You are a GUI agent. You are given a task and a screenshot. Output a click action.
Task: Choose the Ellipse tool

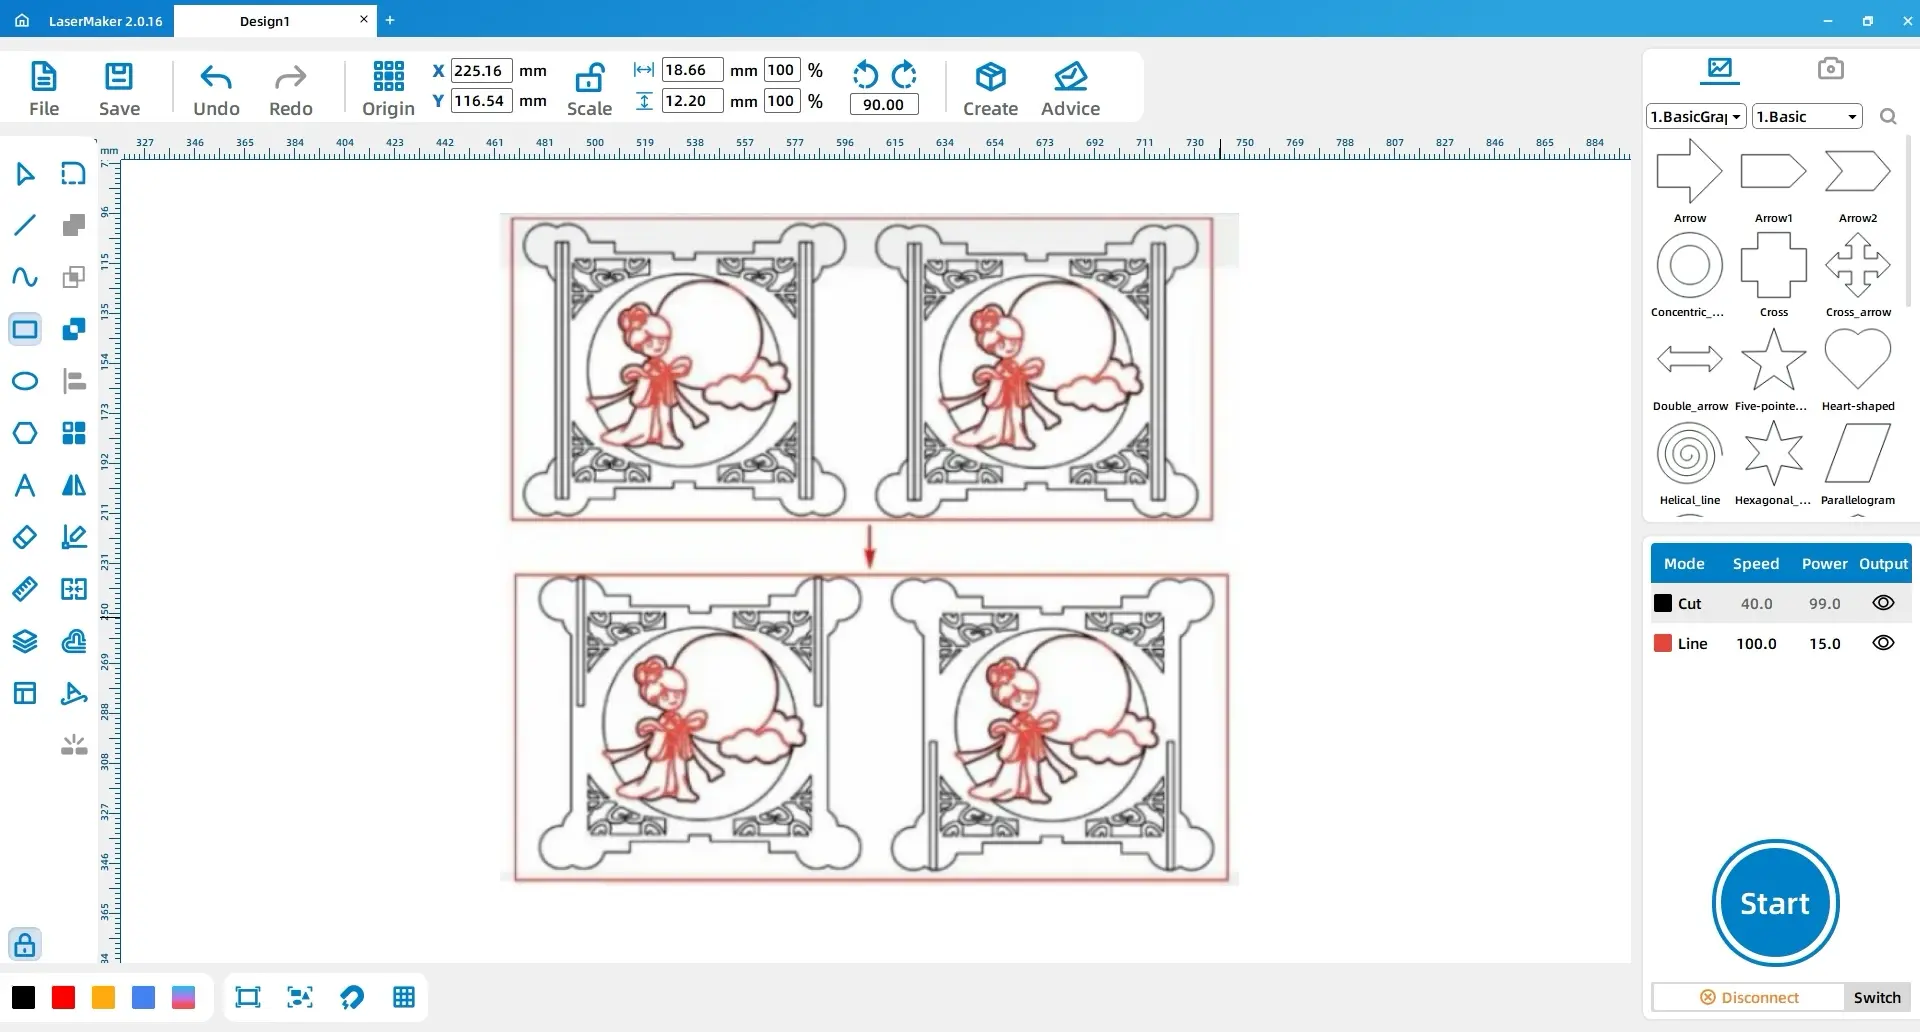(x=25, y=381)
